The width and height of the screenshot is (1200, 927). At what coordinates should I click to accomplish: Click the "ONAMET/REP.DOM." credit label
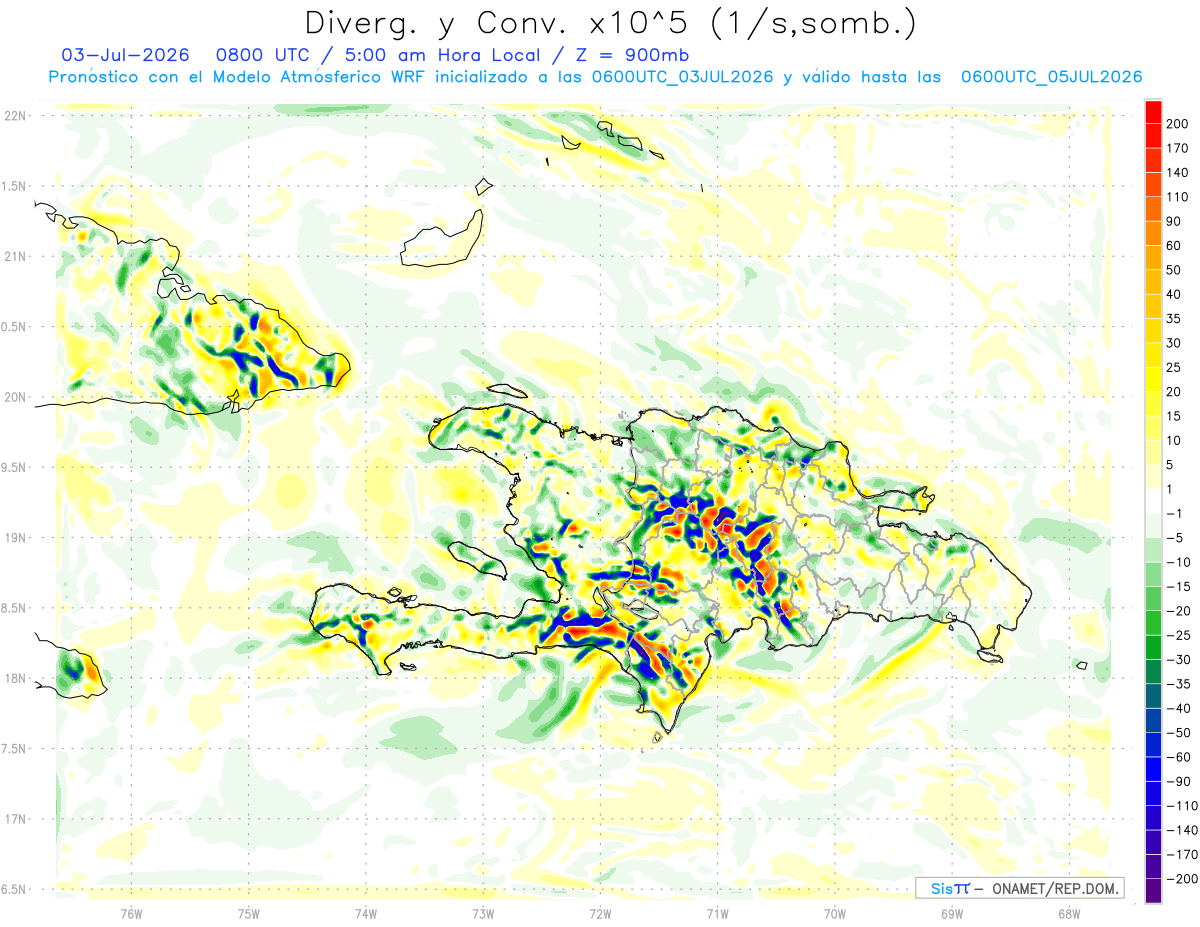pyautogui.click(x=1054, y=888)
